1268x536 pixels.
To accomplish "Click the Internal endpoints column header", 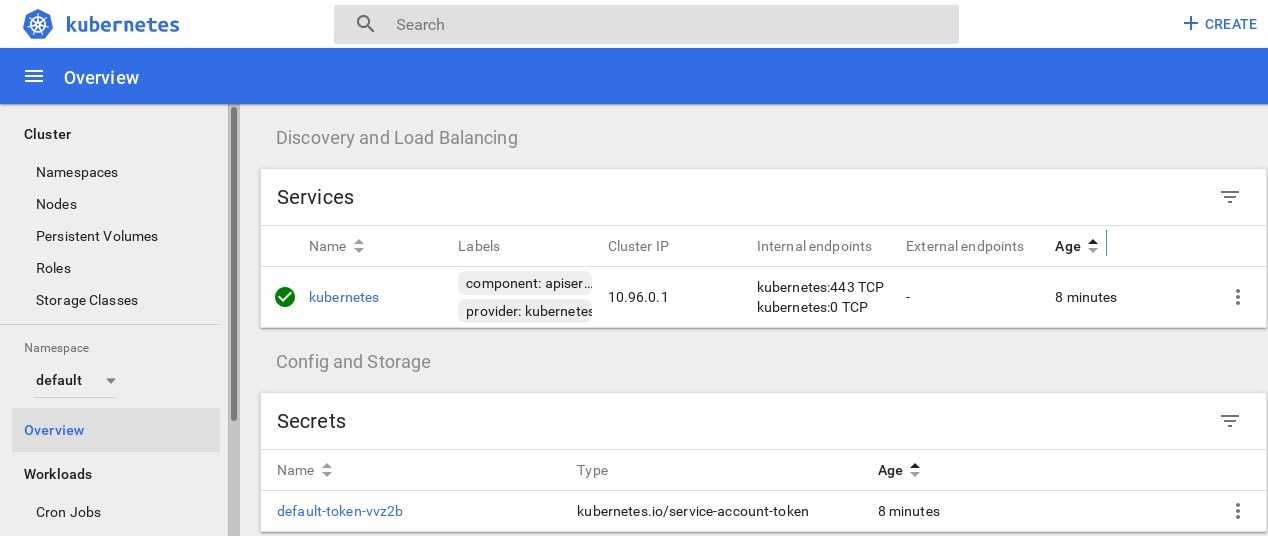I will 814,246.
